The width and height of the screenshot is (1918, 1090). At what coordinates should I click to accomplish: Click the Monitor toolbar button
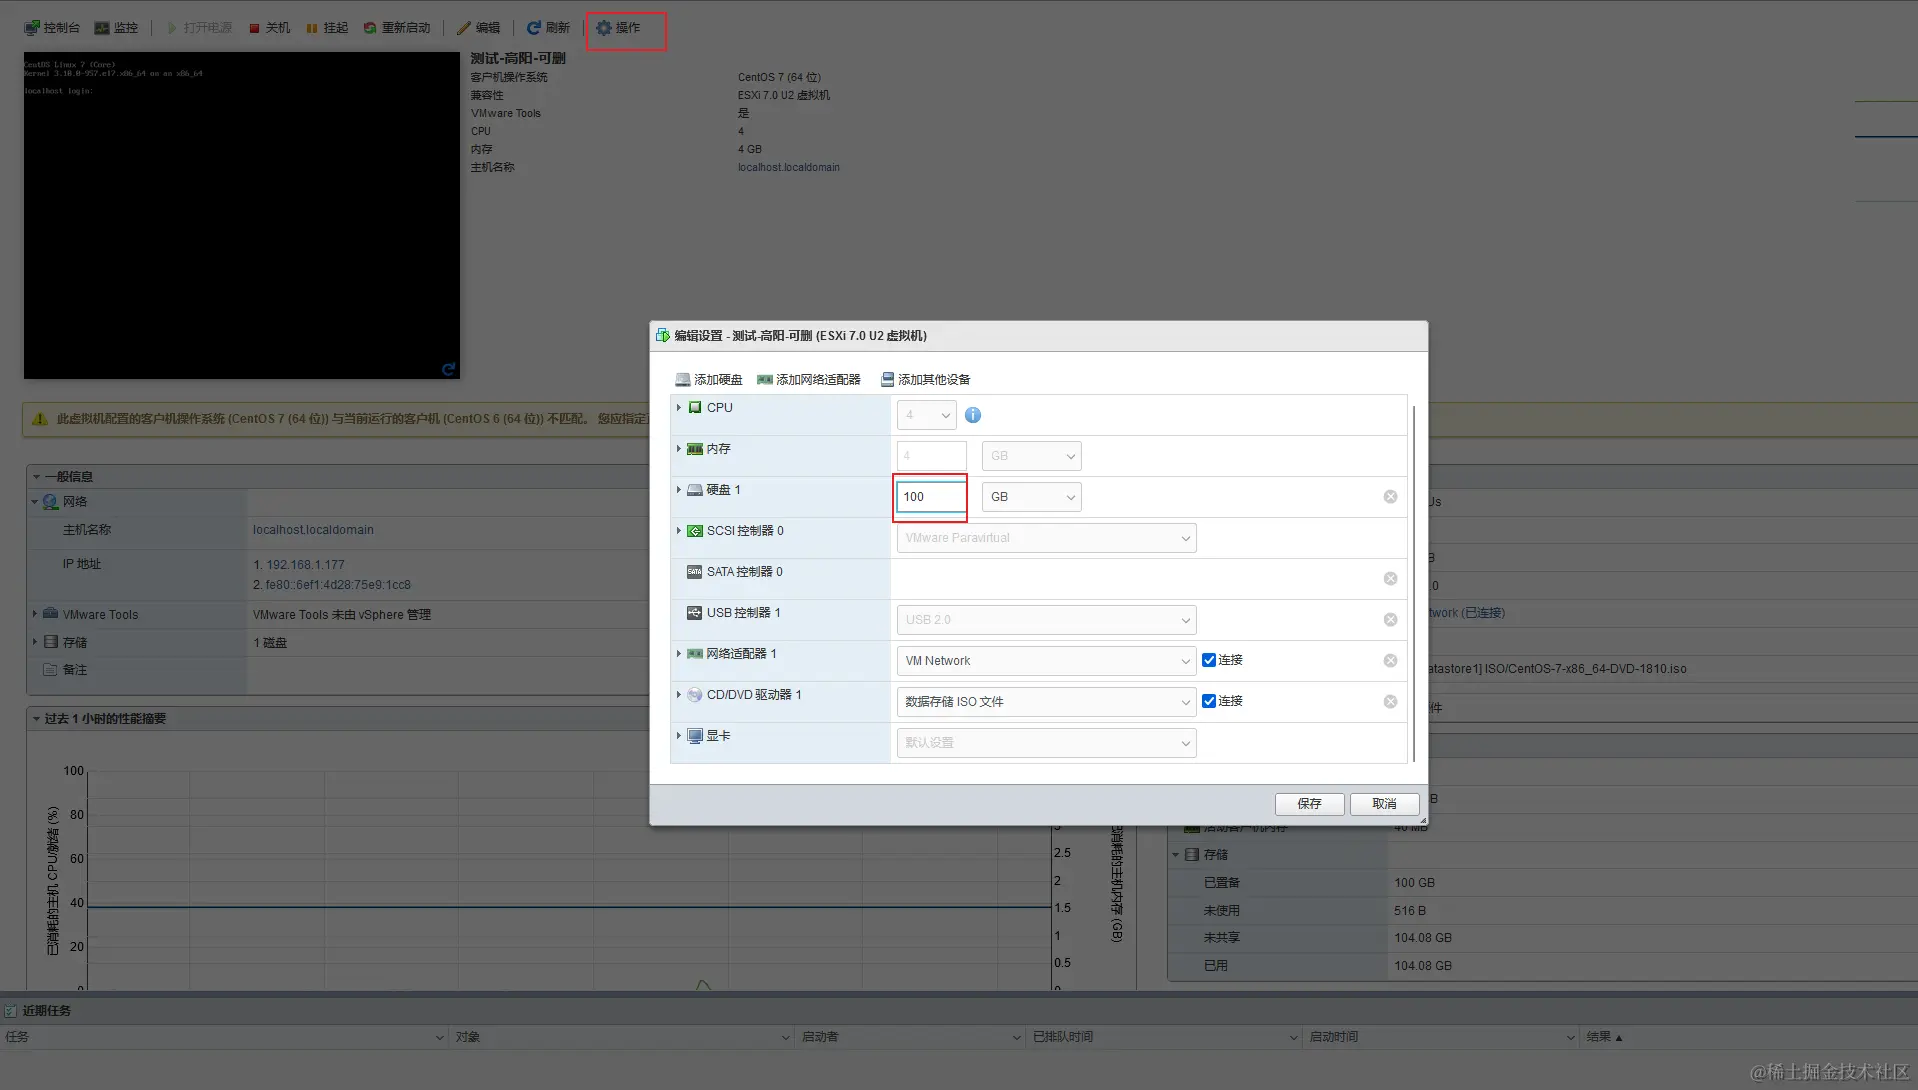click(x=116, y=28)
